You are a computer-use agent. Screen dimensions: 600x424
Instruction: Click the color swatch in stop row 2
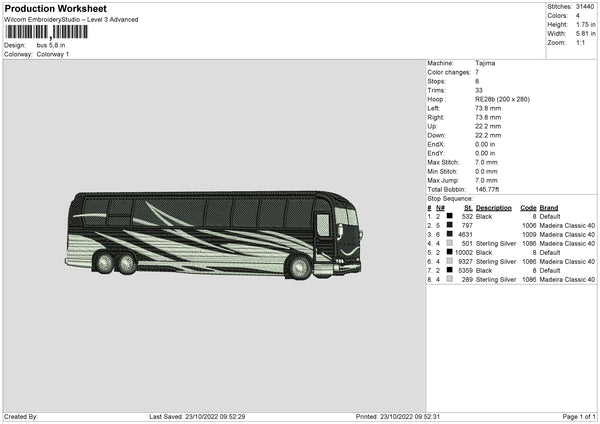coord(450,225)
